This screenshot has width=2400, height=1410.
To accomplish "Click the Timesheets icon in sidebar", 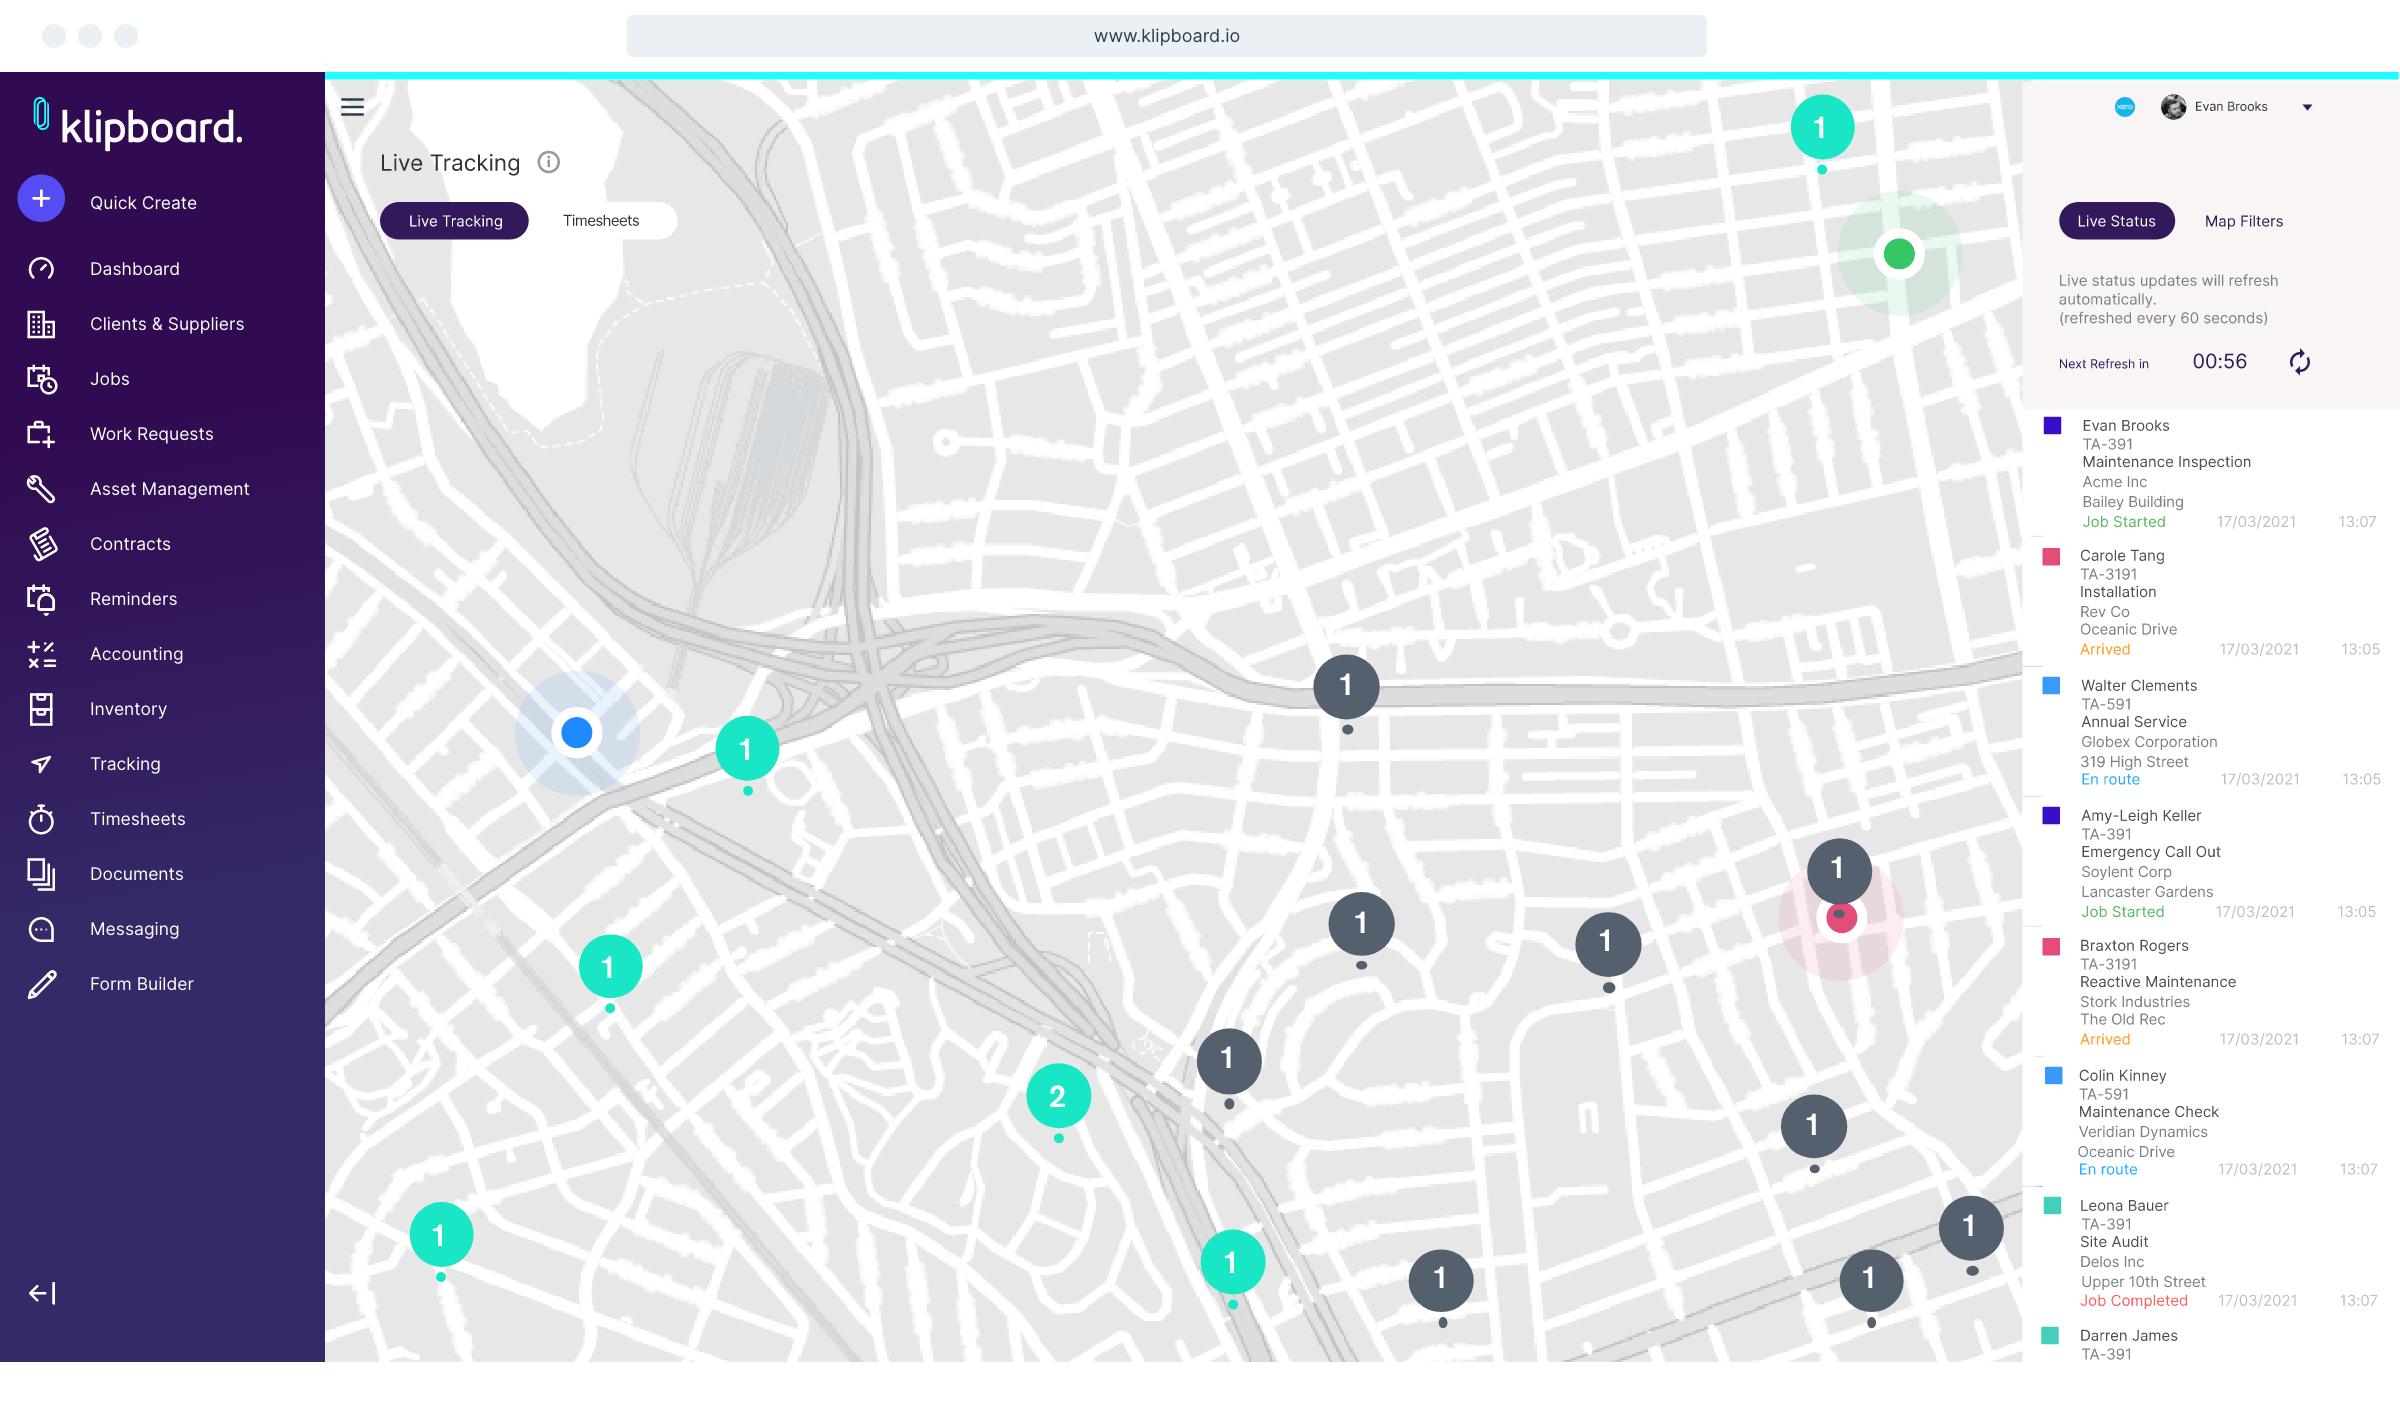I will click(x=40, y=817).
